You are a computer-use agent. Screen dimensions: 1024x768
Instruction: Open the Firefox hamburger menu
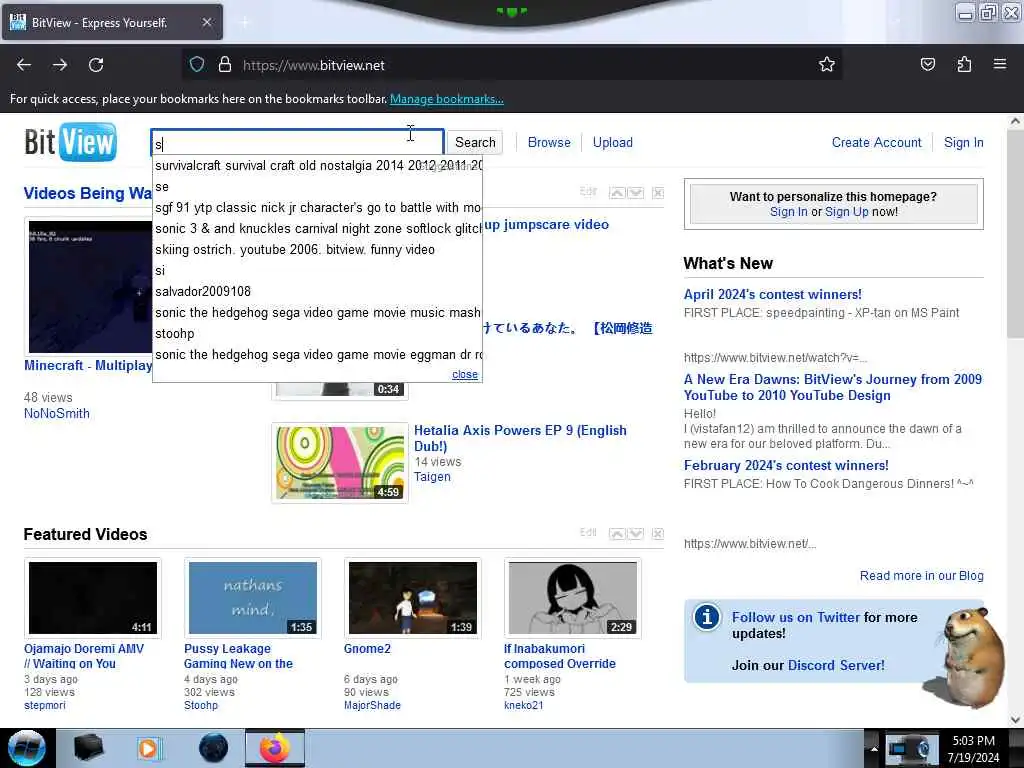[x=1000, y=64]
